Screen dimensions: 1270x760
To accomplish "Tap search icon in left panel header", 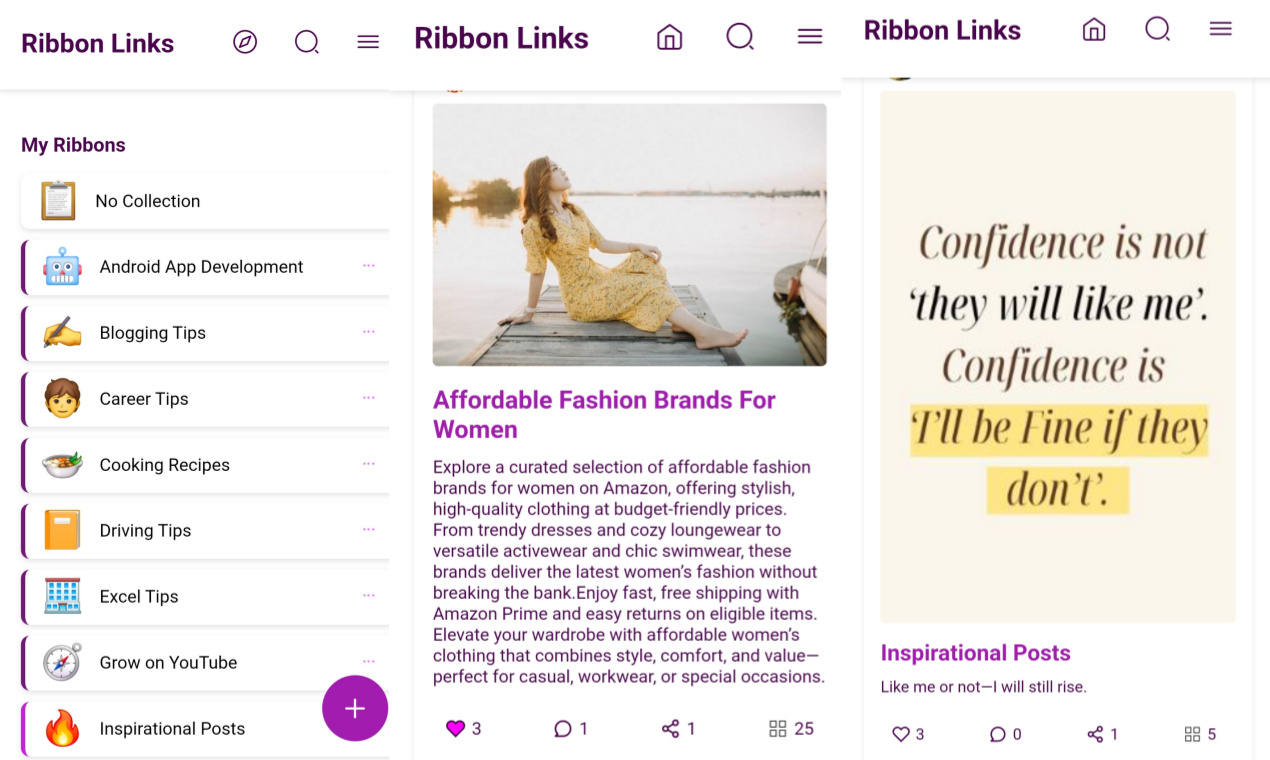I will click(x=307, y=42).
